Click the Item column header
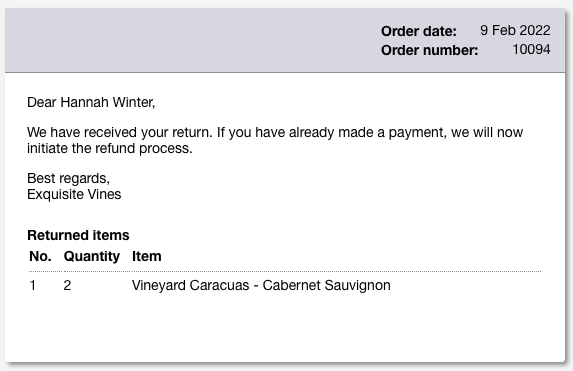This screenshot has width=573, height=371. coord(147,256)
